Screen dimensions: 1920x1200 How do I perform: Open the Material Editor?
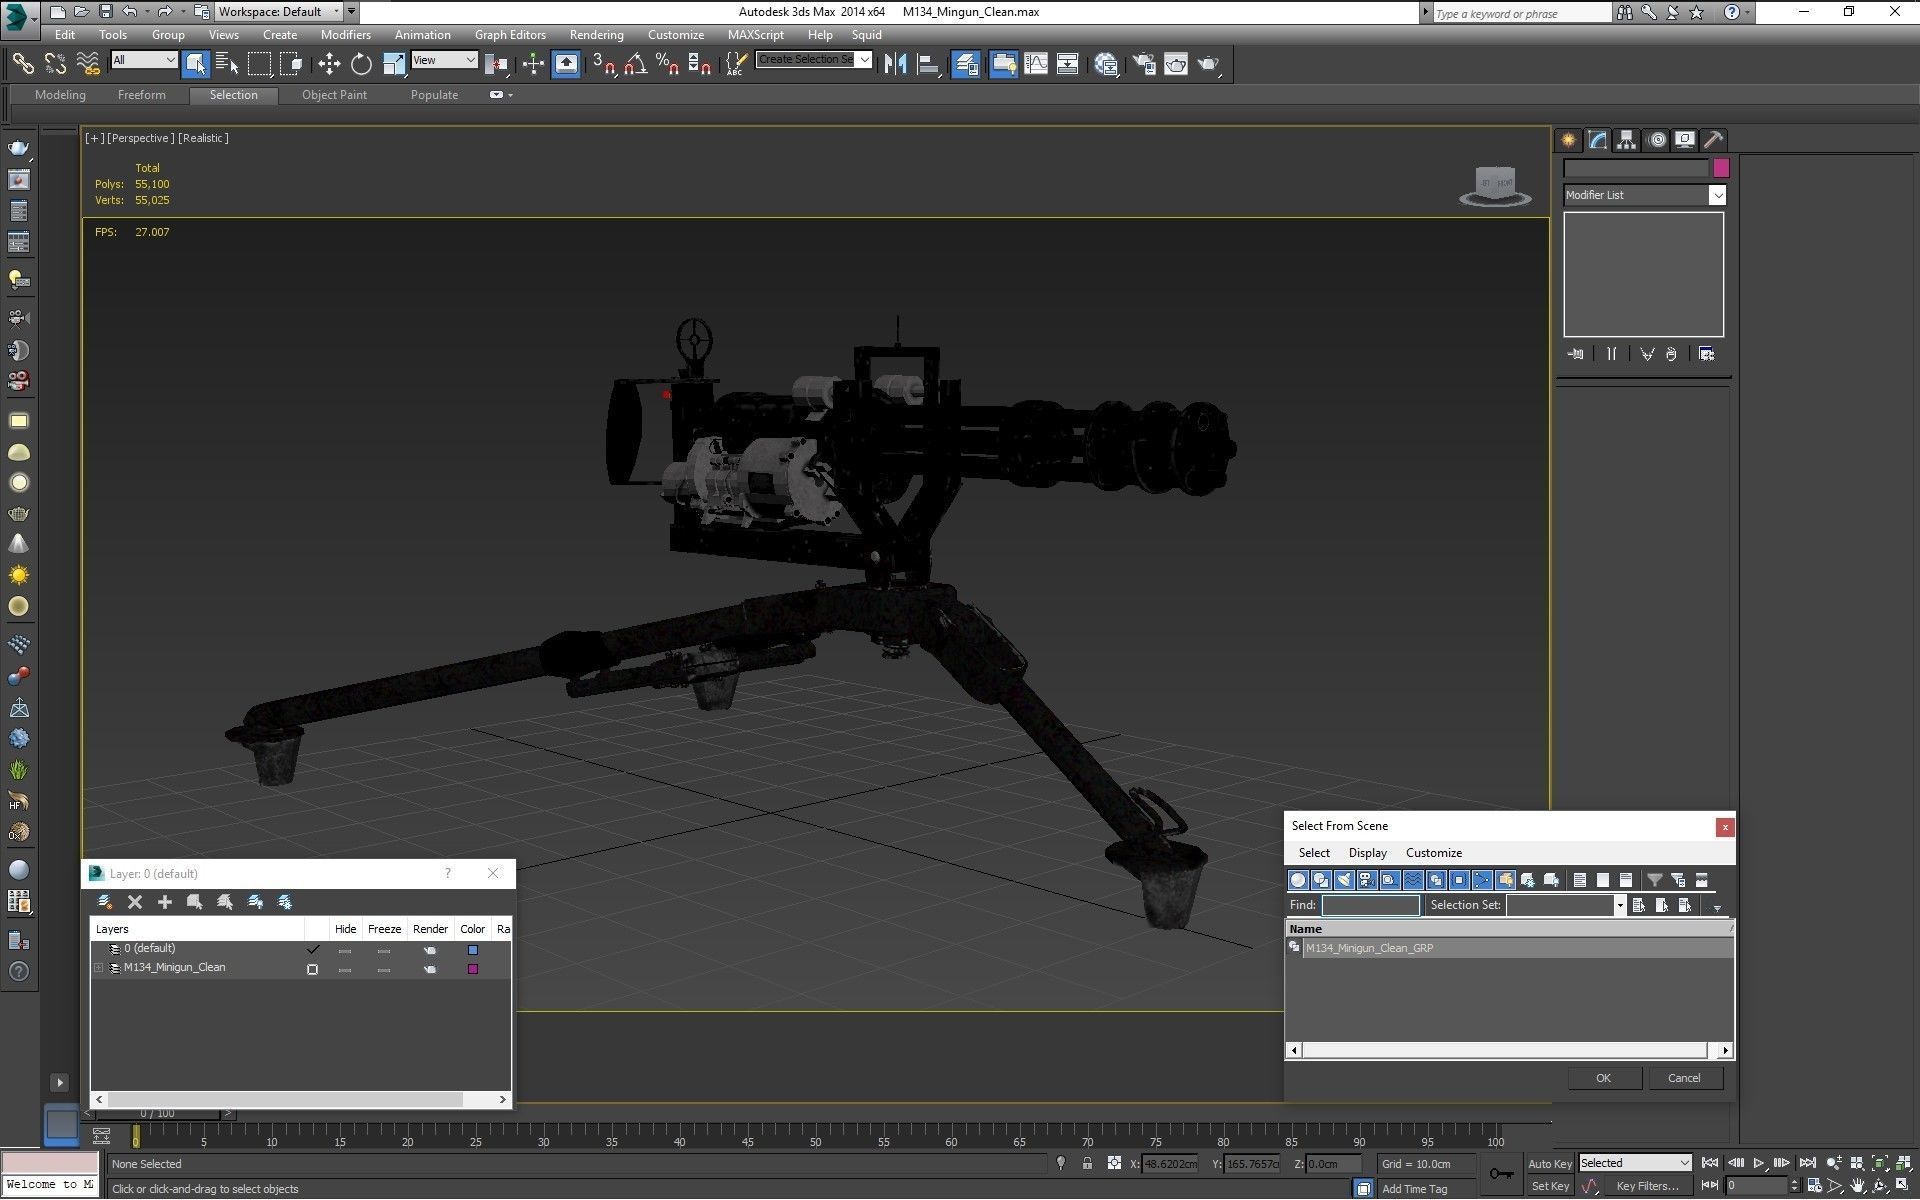pyautogui.click(x=1106, y=64)
